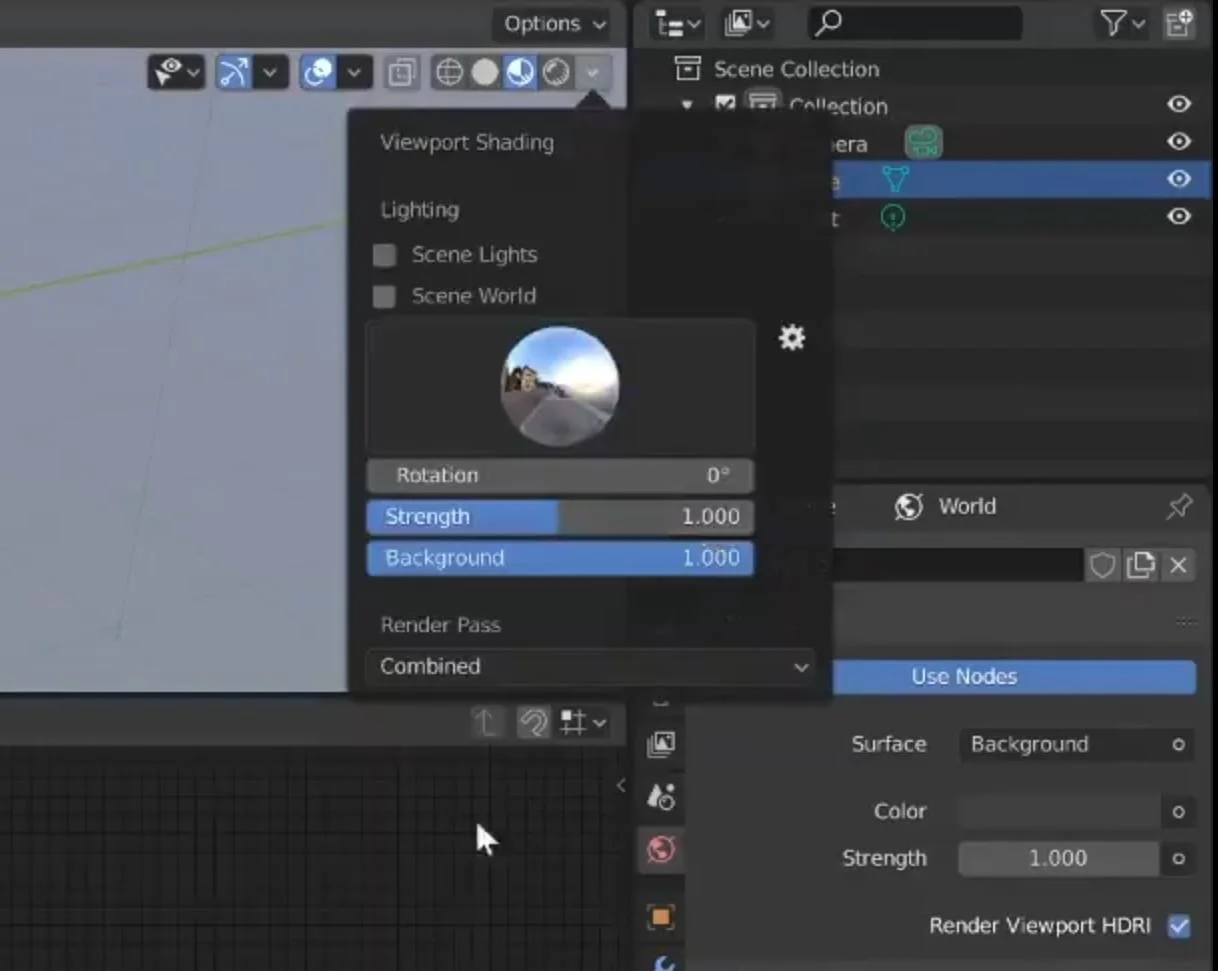The width and height of the screenshot is (1218, 971).
Task: Open World properties tab icon
Action: pyautogui.click(x=661, y=850)
